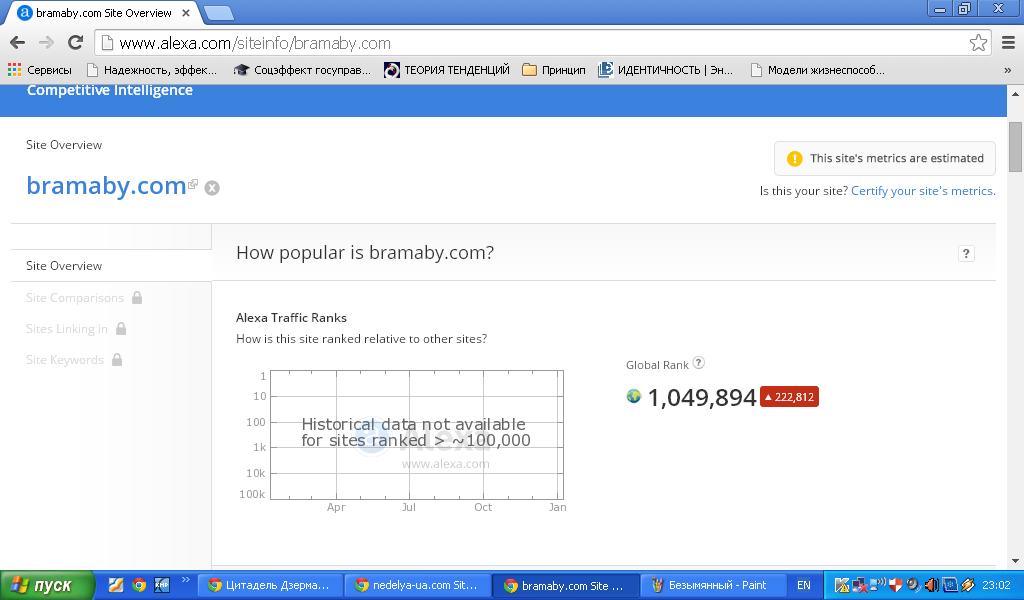1024x600 pixels.
Task: Launch the first quick launch icon beside пуск
Action: (116, 585)
